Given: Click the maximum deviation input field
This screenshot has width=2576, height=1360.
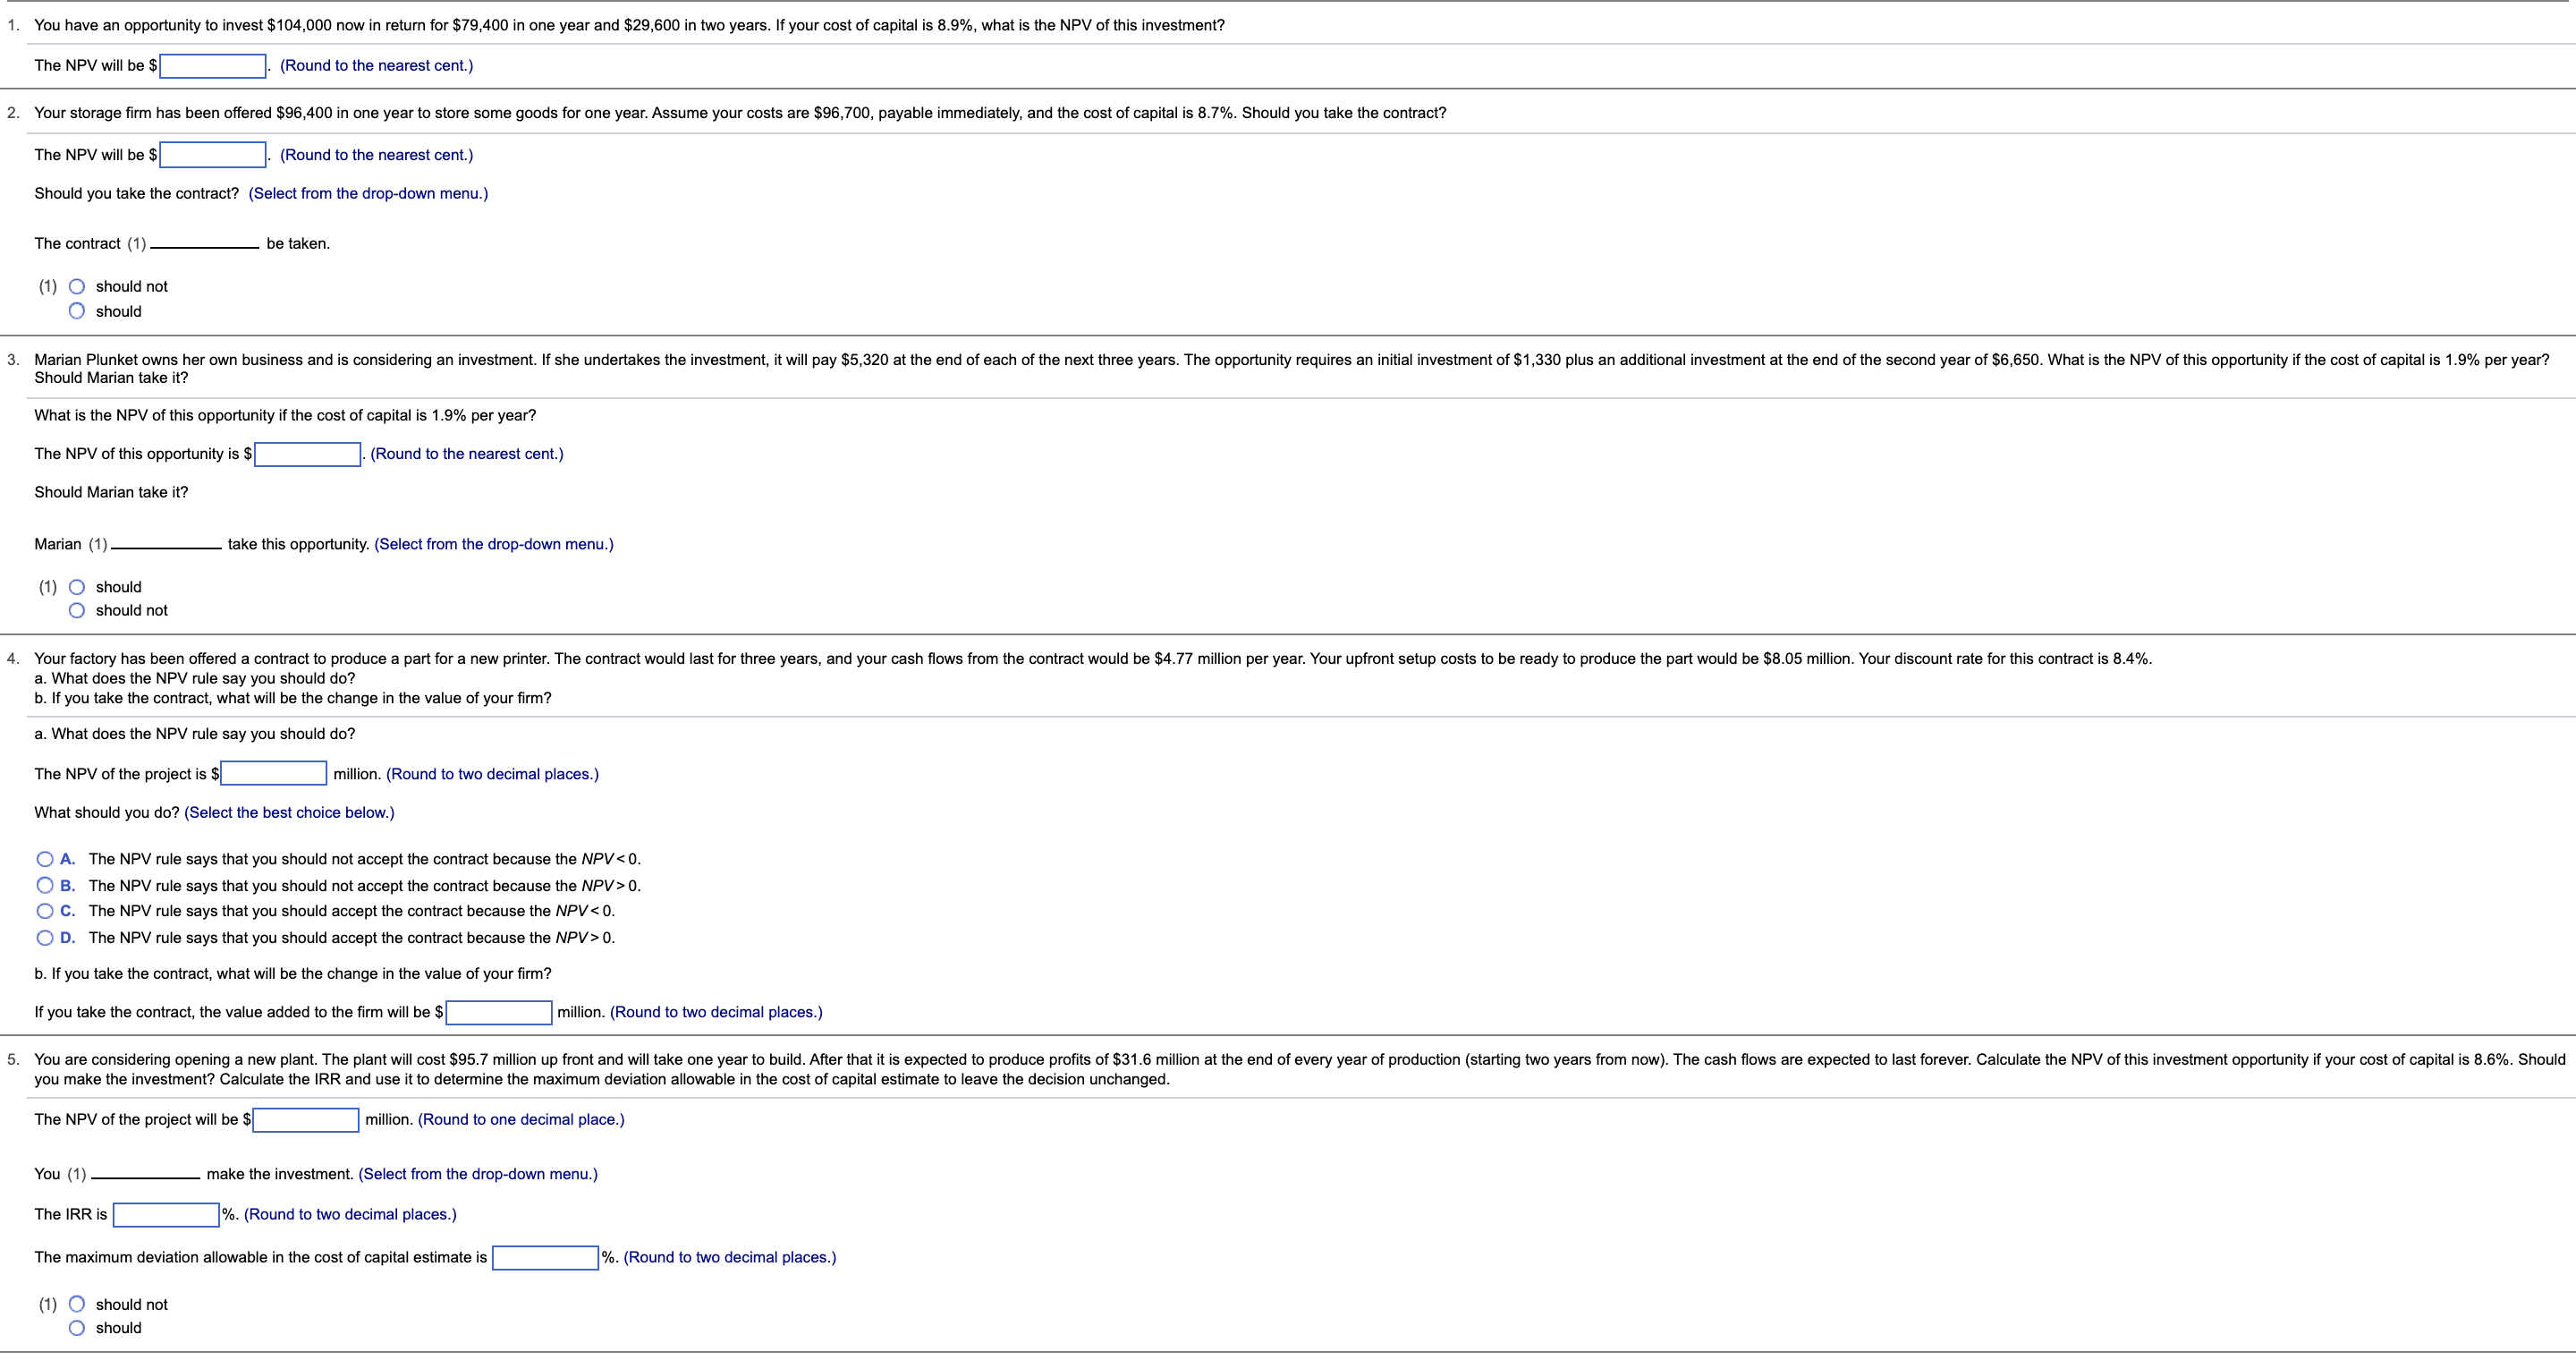Looking at the screenshot, I should 545,1258.
